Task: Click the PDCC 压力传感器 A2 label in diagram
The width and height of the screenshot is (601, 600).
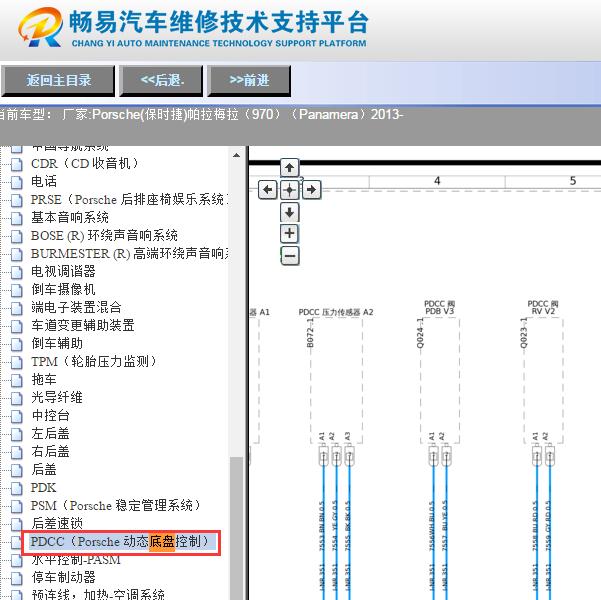Action: pyautogui.click(x=336, y=312)
